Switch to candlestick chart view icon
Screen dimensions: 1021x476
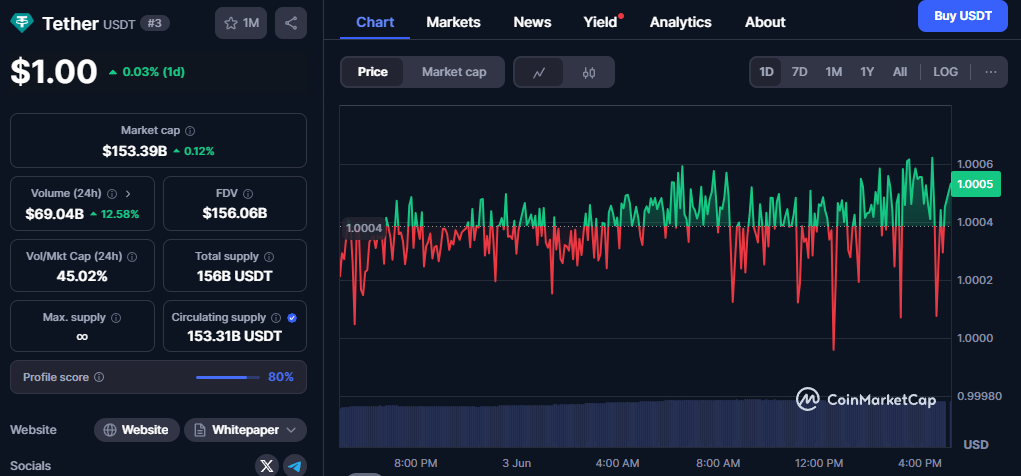[589, 72]
